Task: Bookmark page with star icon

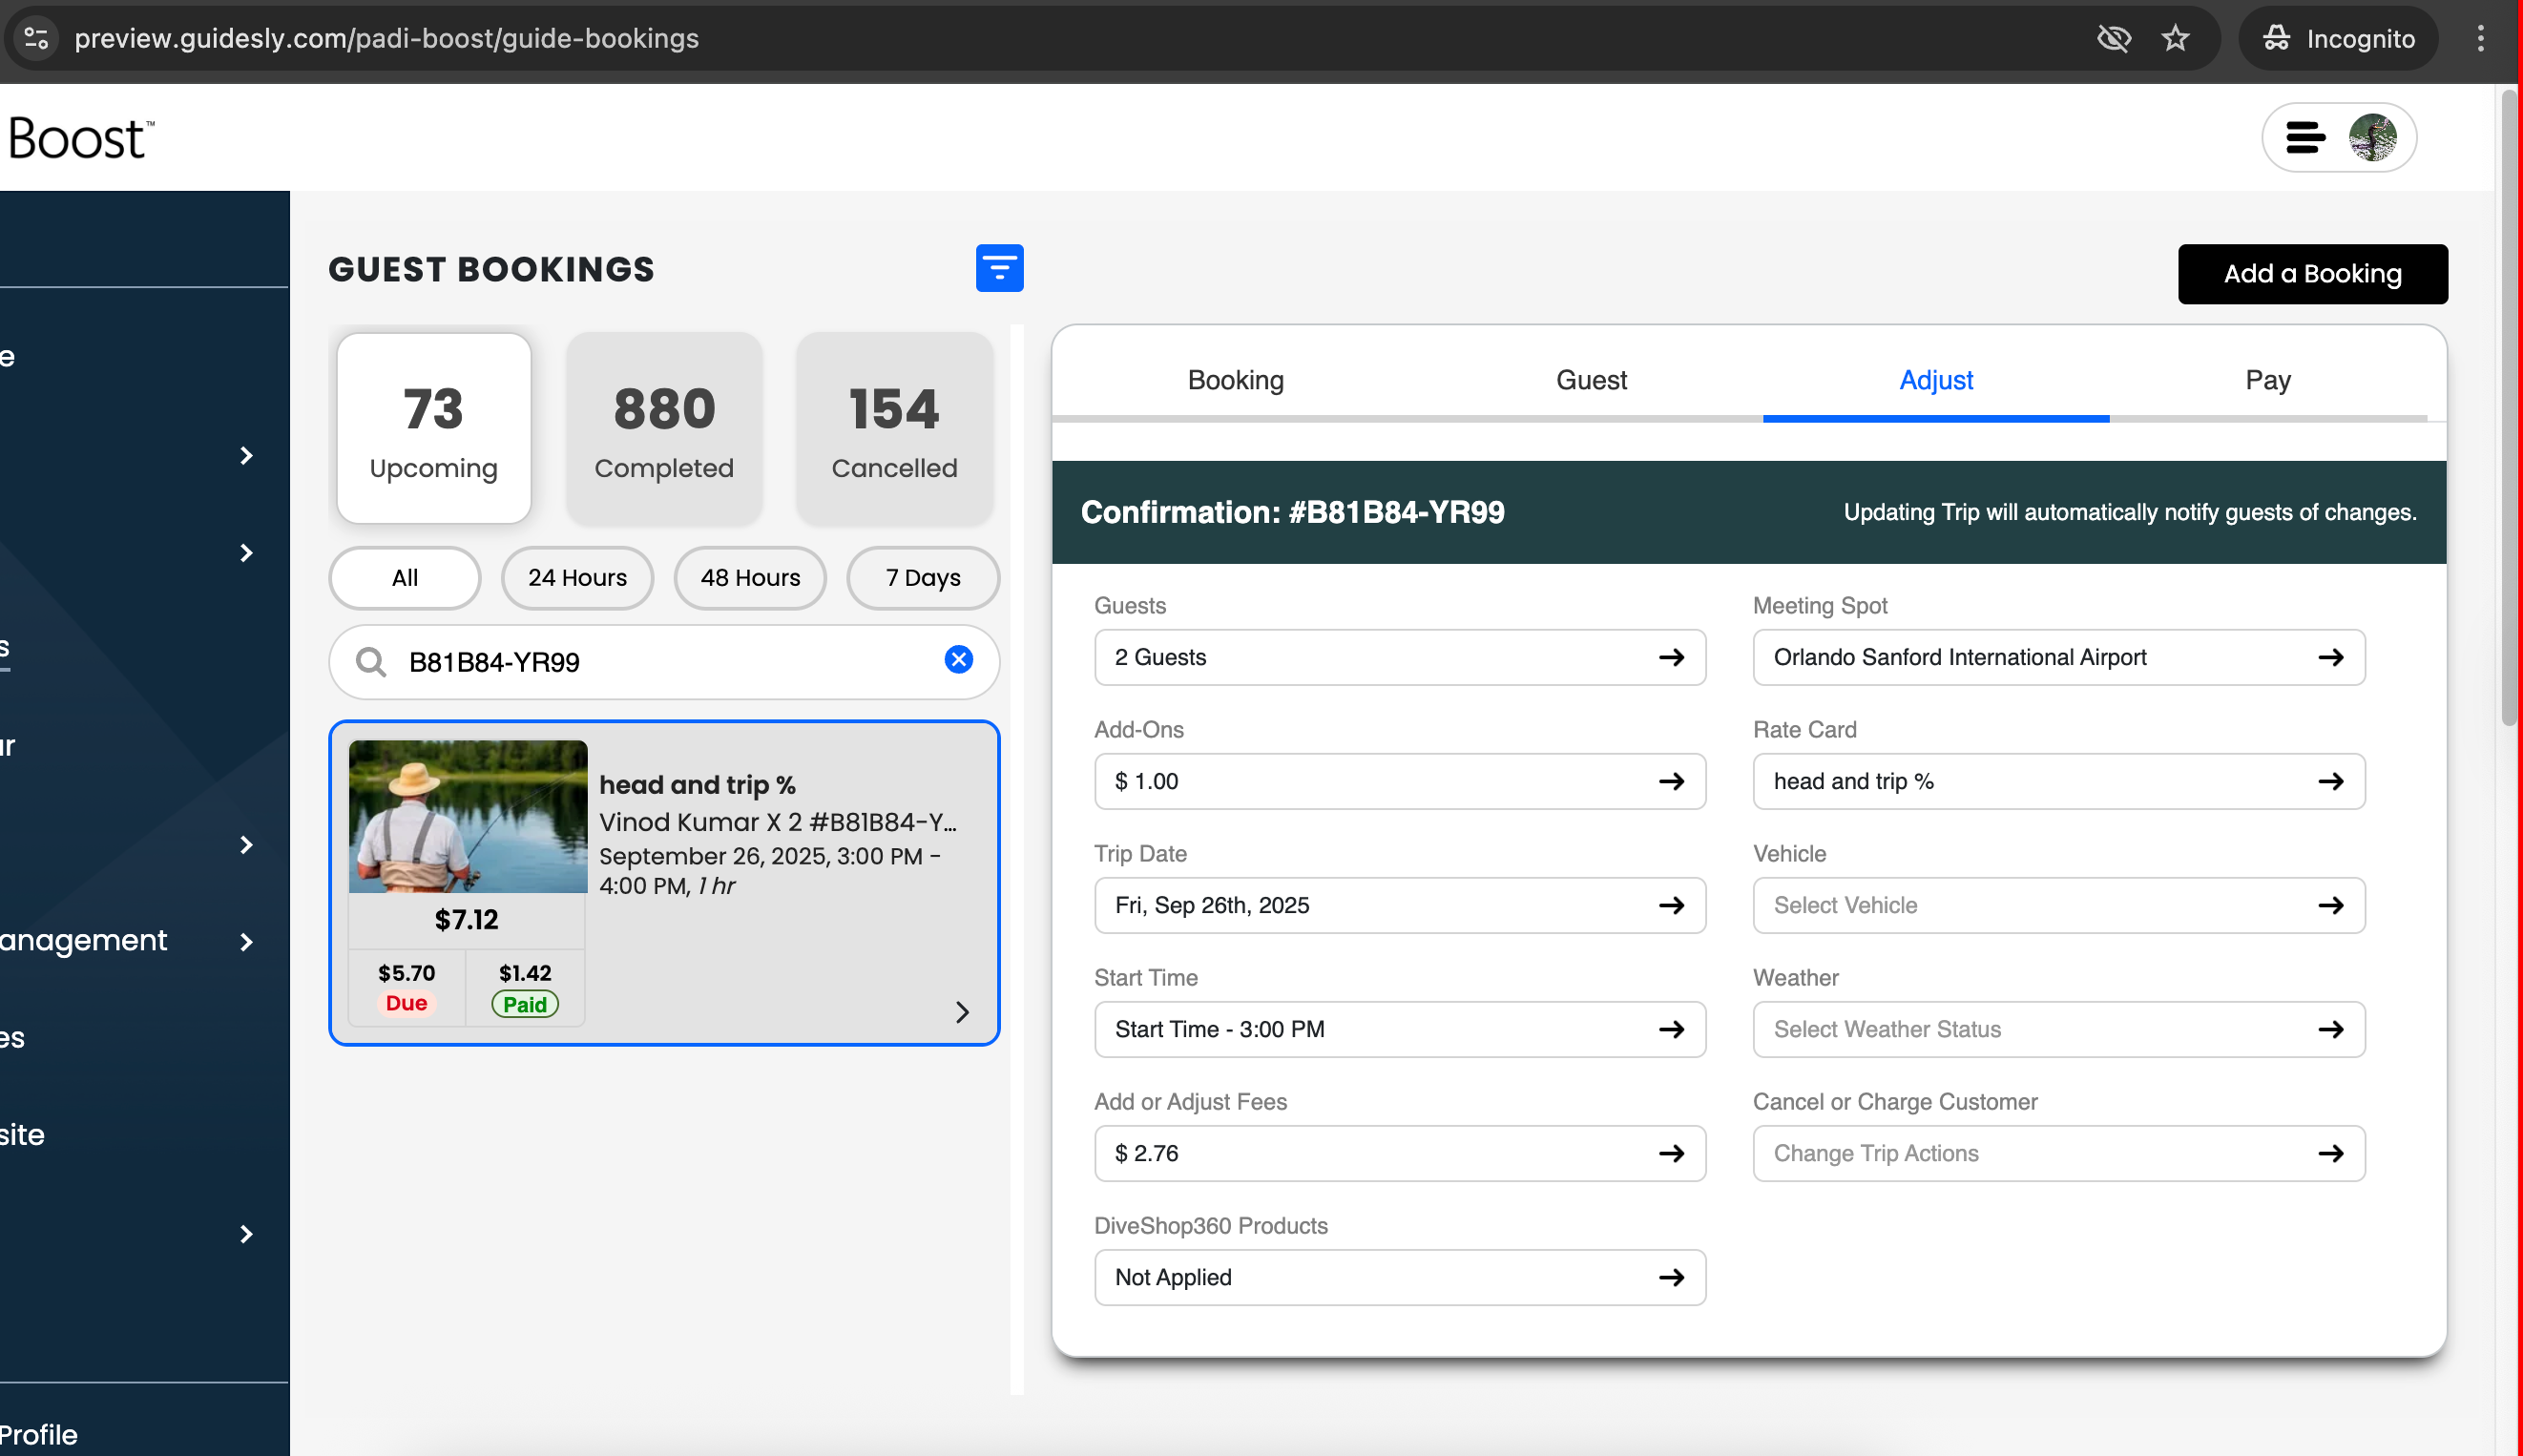Action: [x=2175, y=39]
